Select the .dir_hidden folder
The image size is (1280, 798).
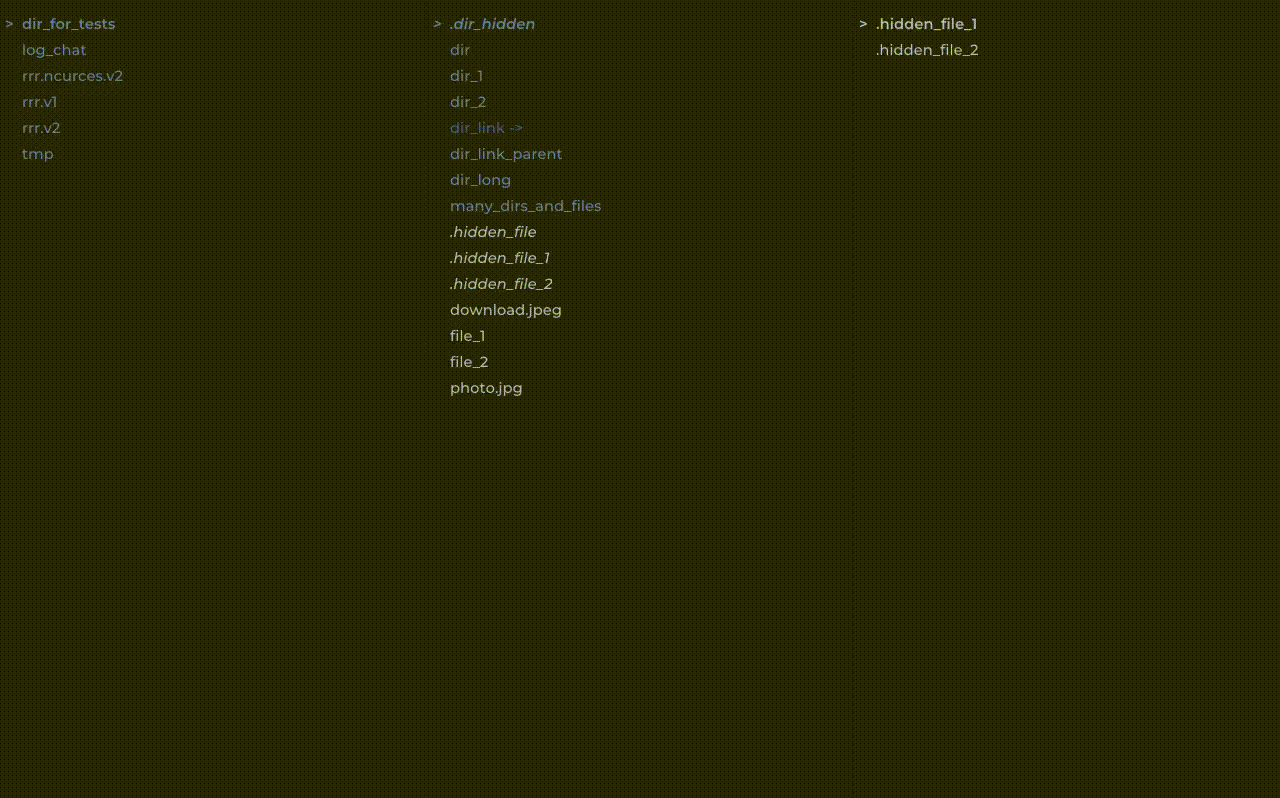coord(492,24)
